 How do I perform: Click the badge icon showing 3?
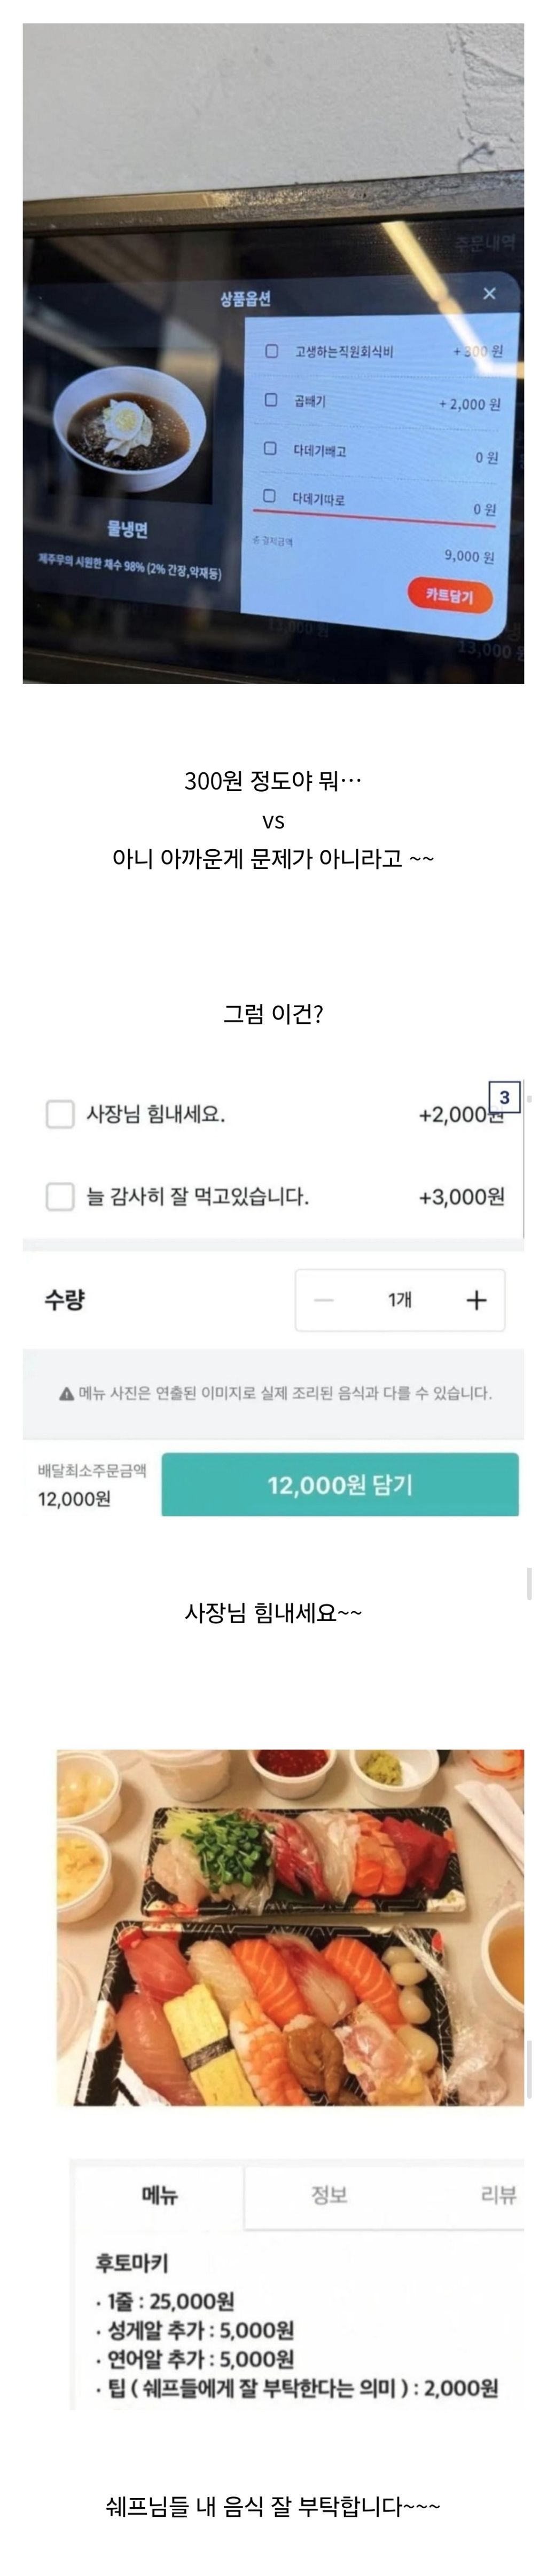coord(504,1097)
